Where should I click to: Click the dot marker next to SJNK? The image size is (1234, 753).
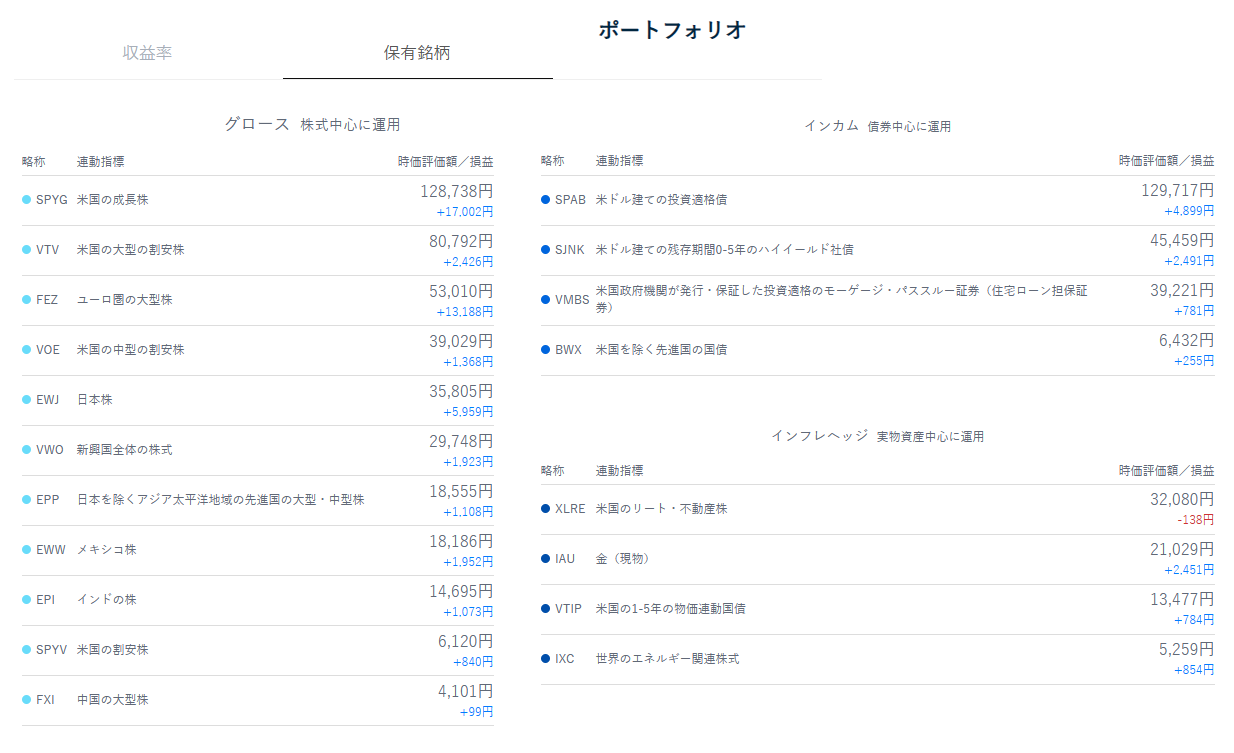(x=546, y=249)
